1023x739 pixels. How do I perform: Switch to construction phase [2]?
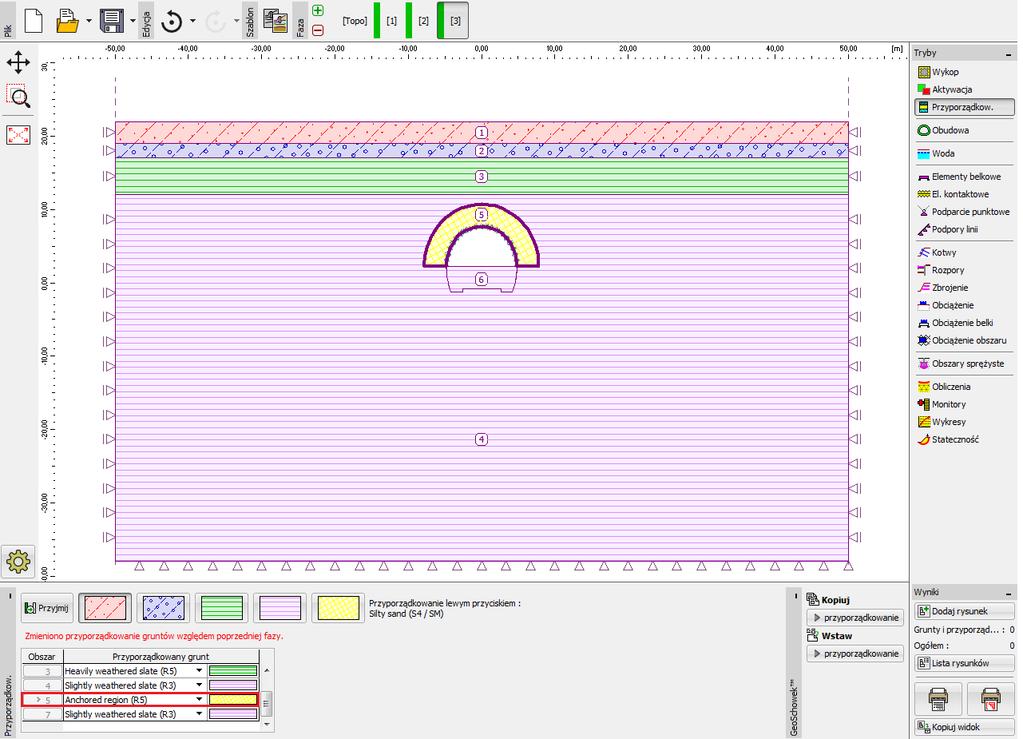click(x=423, y=21)
